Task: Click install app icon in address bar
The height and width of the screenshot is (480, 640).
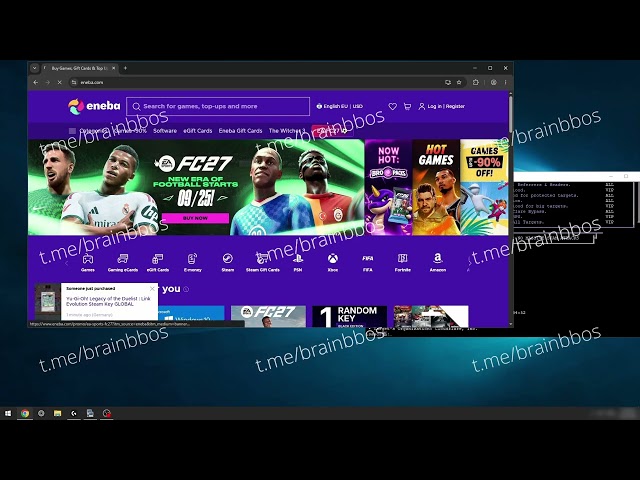Action: 448,82
